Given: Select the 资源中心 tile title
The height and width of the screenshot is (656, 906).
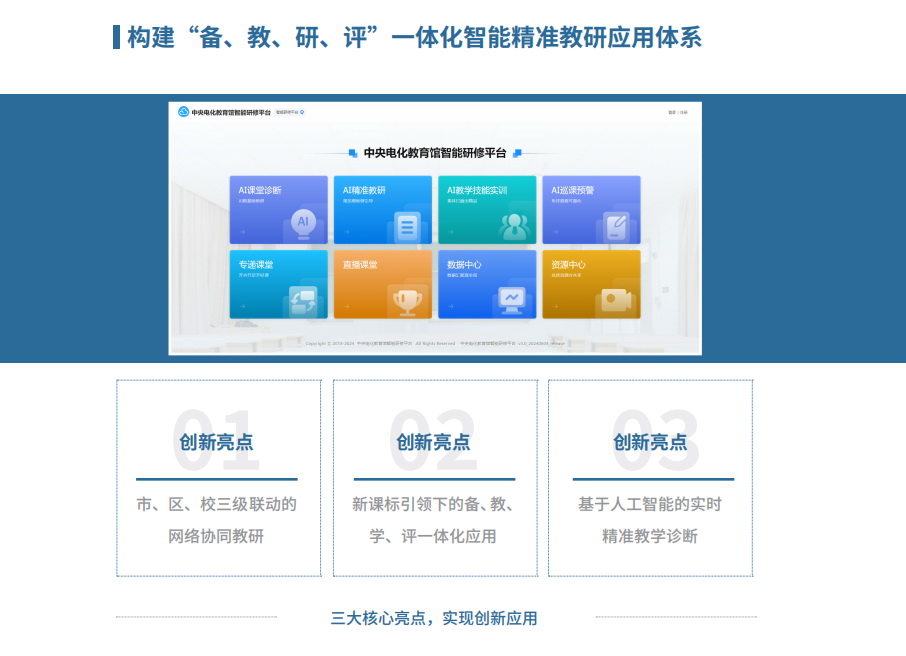Looking at the screenshot, I should pyautogui.click(x=568, y=265).
